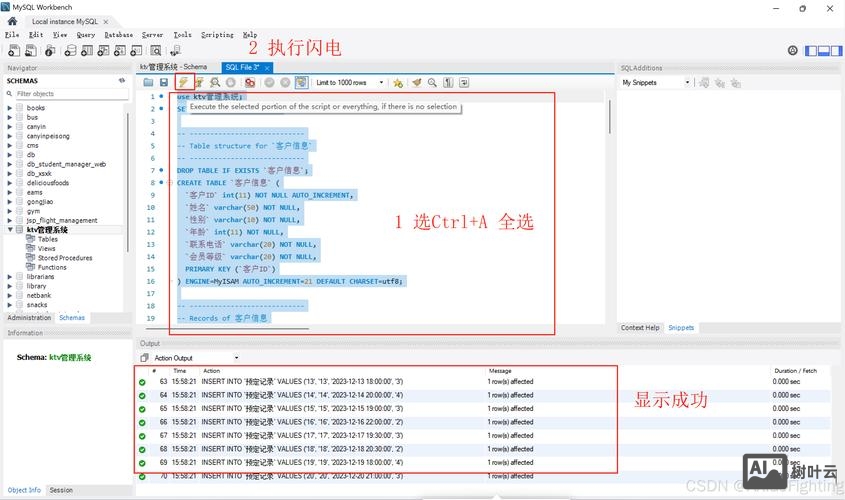Execute statement under cursor icon
Viewport: 845px width, 500px height.
pyautogui.click(x=199, y=82)
